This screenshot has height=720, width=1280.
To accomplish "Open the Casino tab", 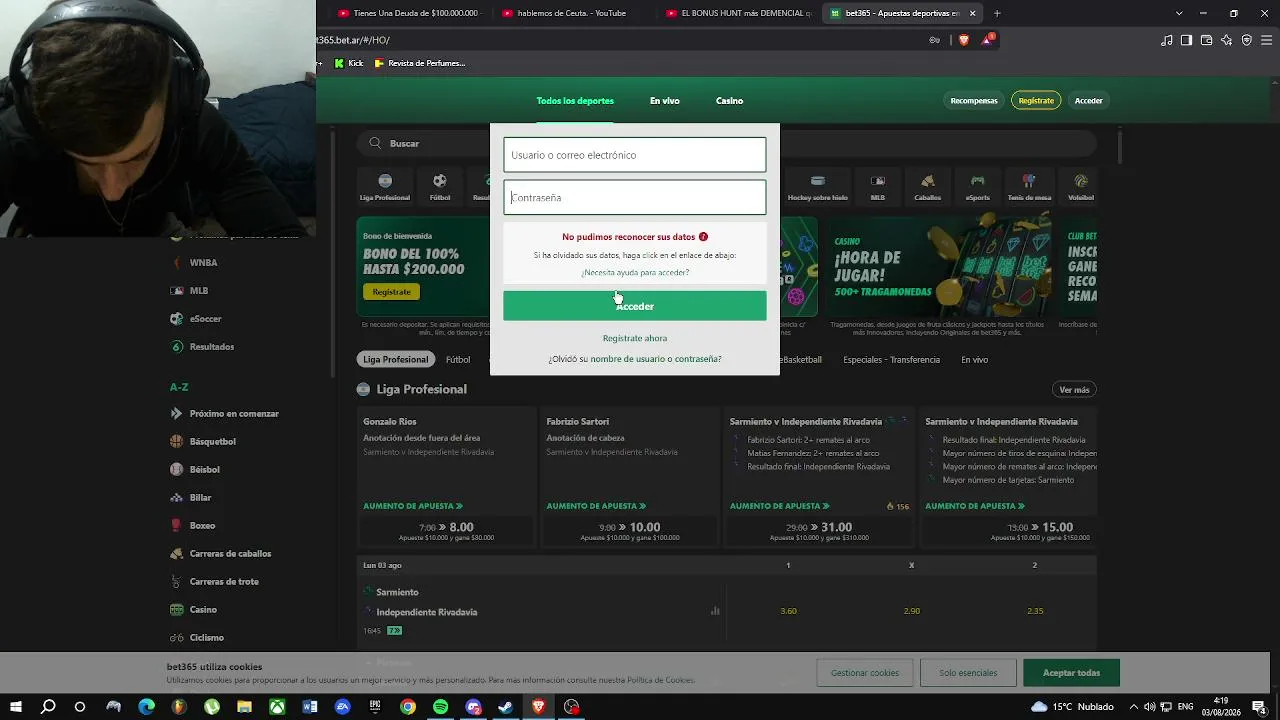I will click(x=729, y=101).
